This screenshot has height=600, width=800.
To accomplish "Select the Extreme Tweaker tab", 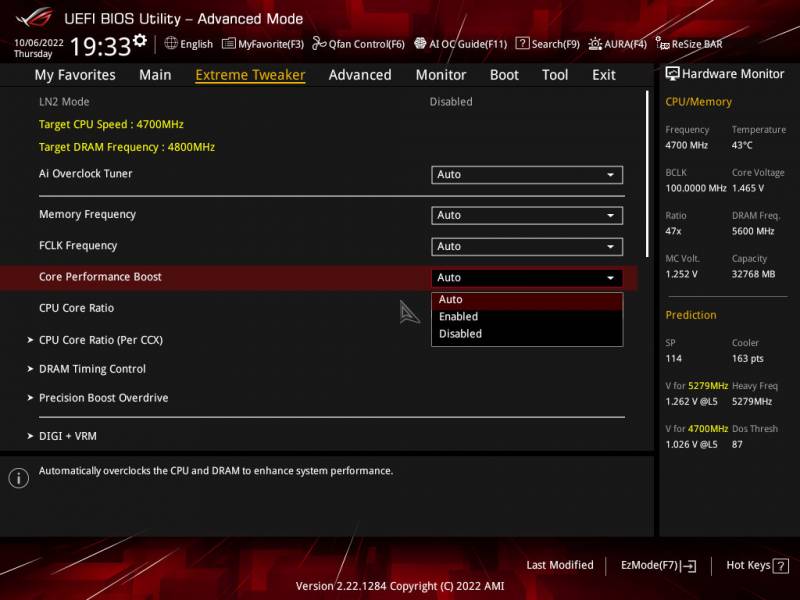I will [x=251, y=75].
